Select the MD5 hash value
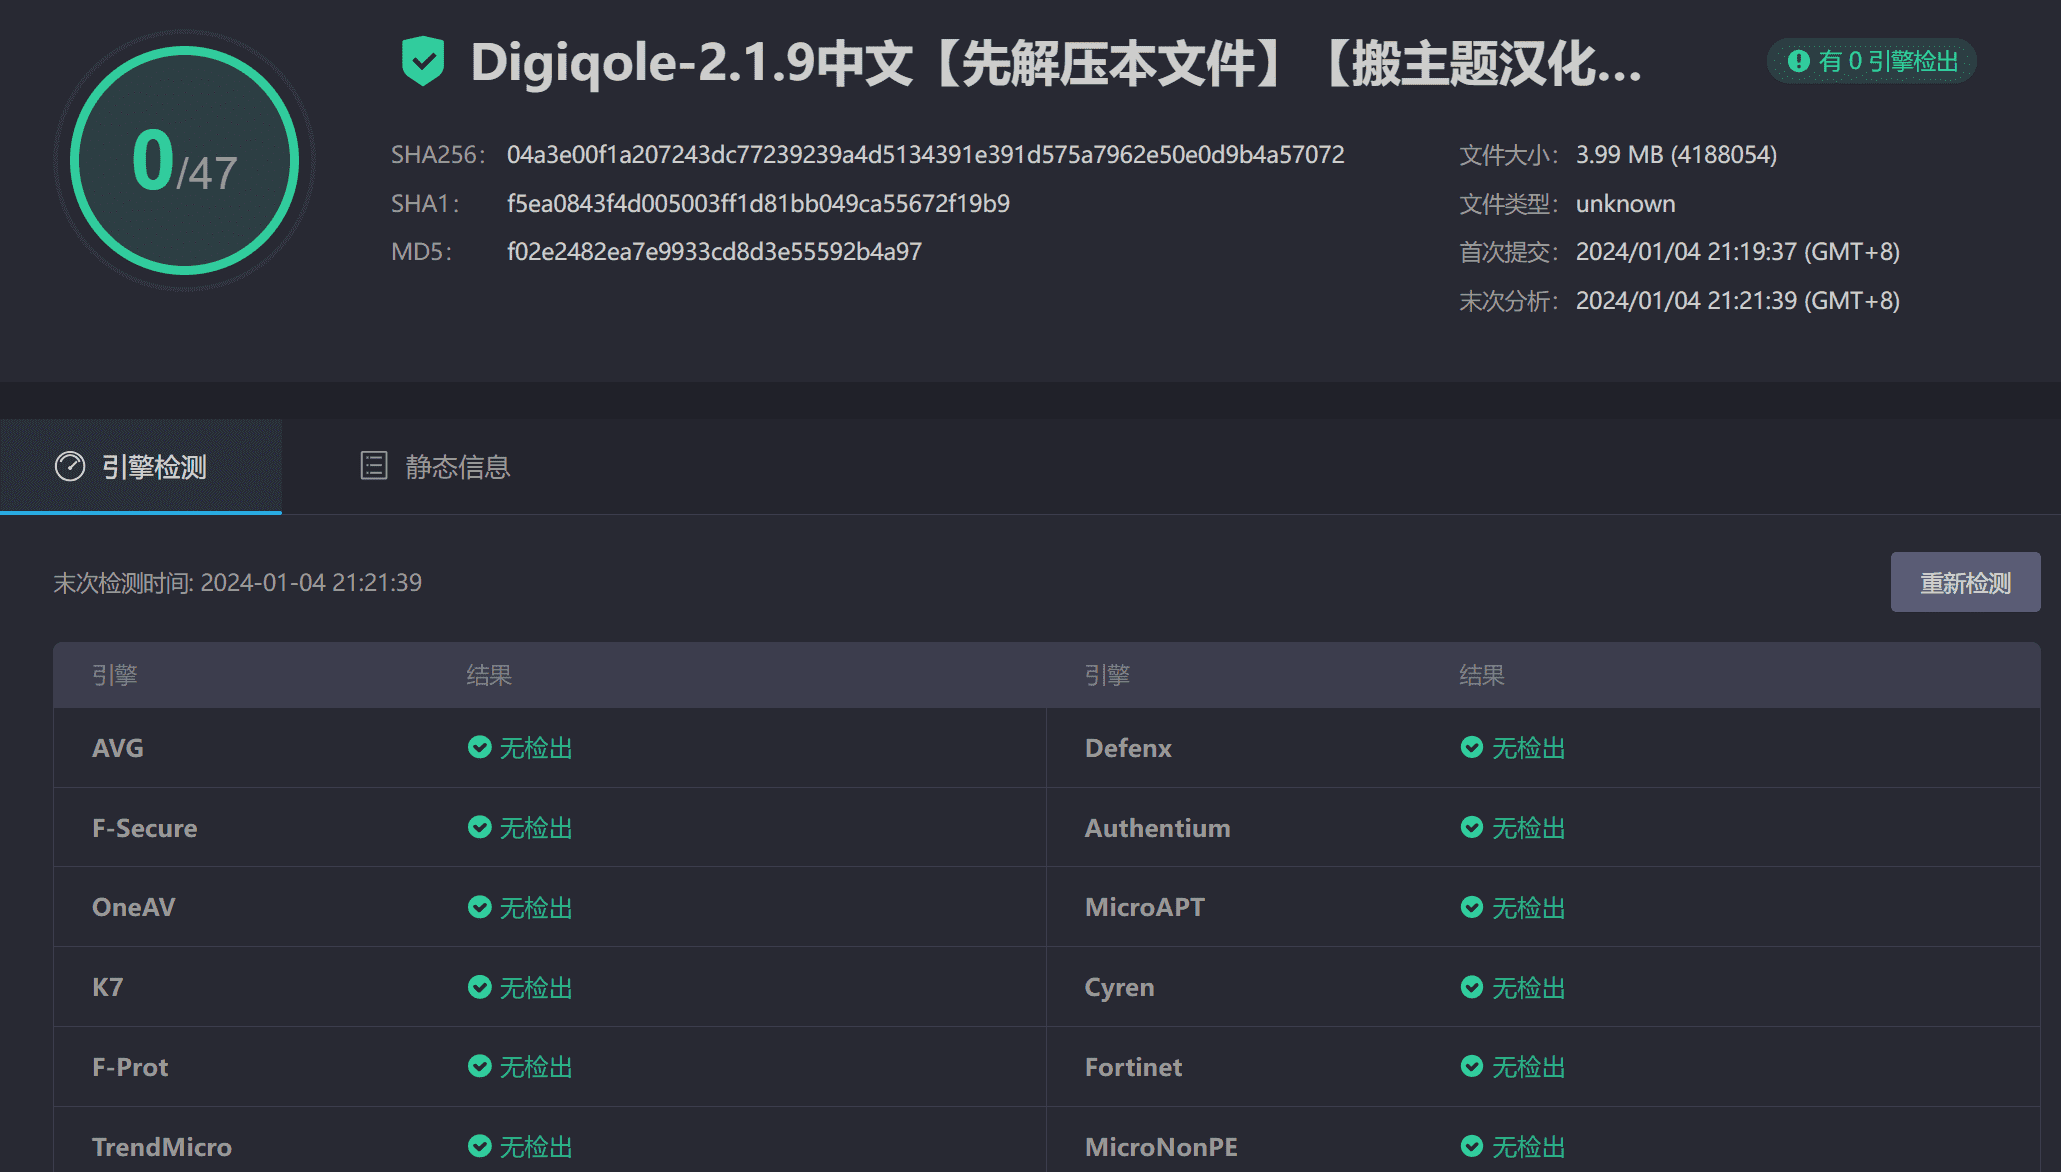Image resolution: width=2061 pixels, height=1172 pixels. pos(714,252)
